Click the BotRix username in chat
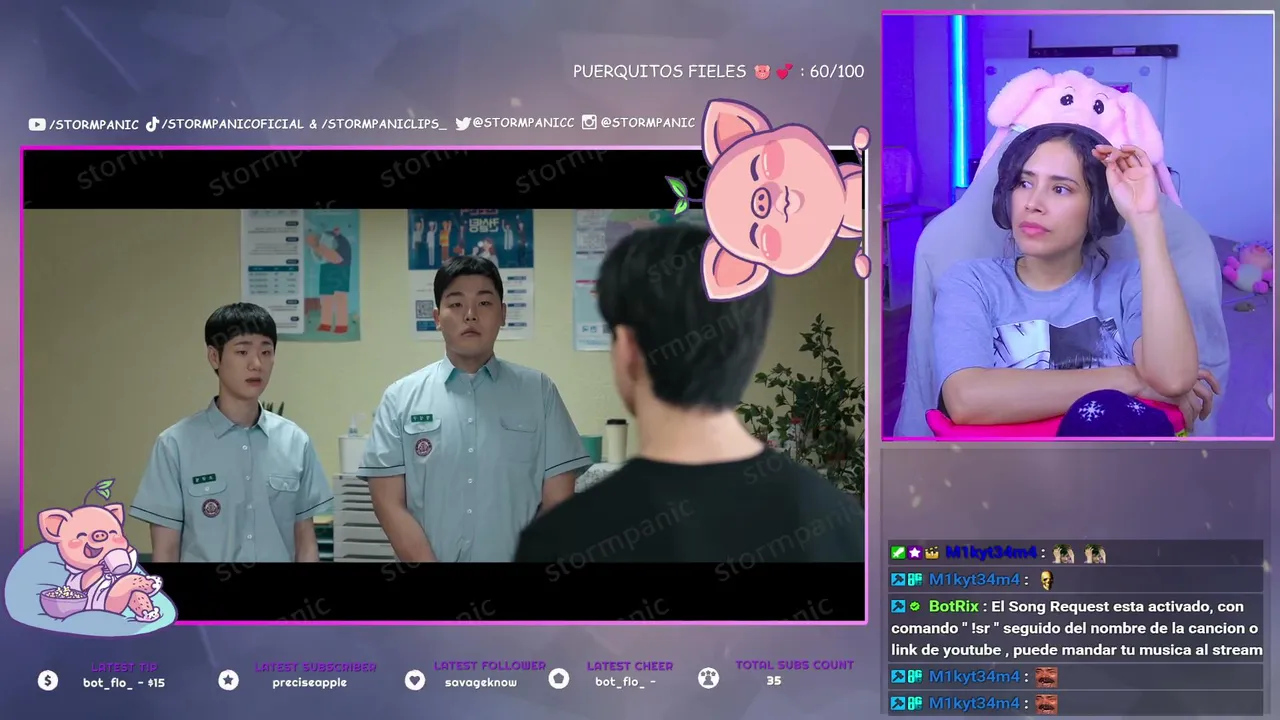 (953, 606)
